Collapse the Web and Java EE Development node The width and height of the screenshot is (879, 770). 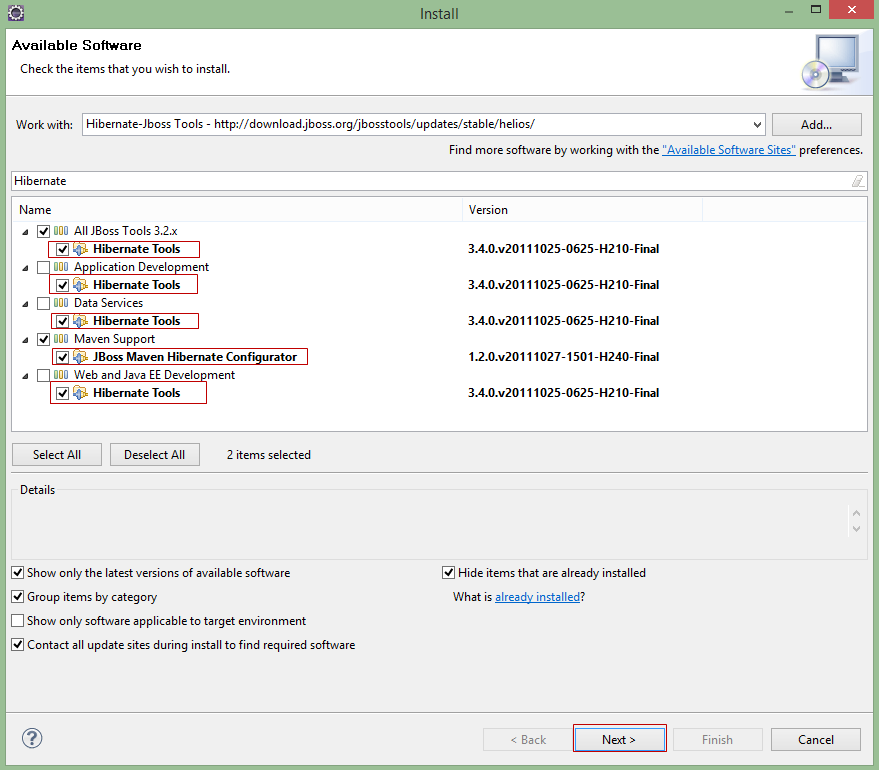pyautogui.click(x=25, y=376)
